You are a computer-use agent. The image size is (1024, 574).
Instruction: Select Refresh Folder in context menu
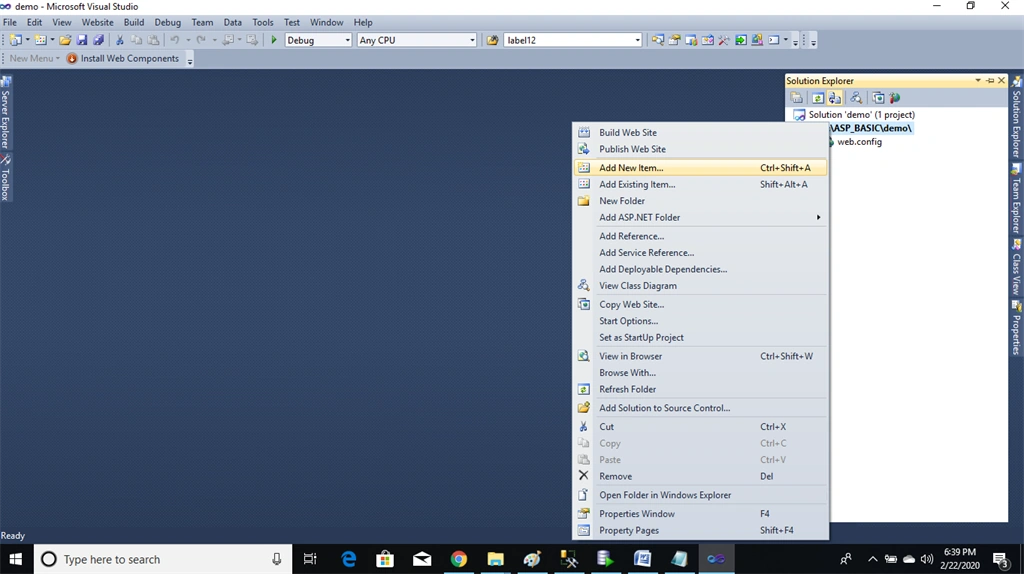(x=700, y=389)
